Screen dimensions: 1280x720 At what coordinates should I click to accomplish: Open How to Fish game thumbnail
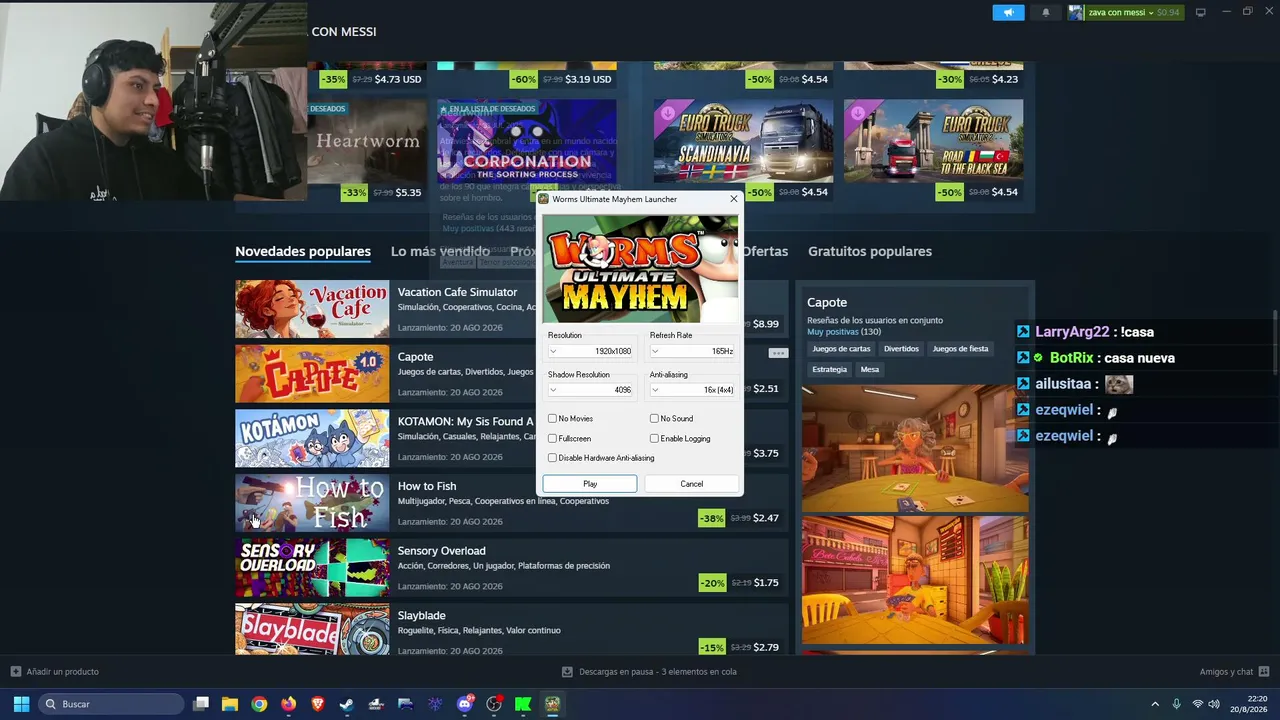pyautogui.click(x=312, y=503)
